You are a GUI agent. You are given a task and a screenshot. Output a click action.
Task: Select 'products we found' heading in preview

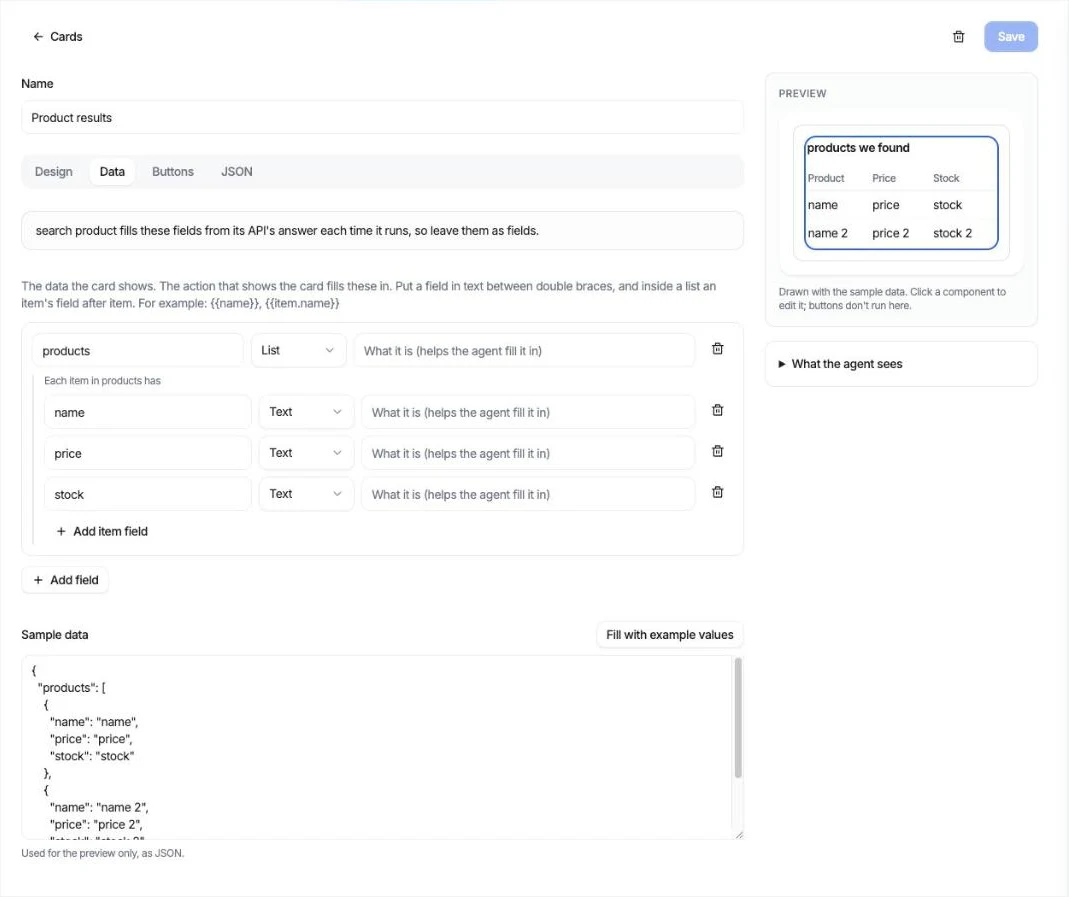858,148
